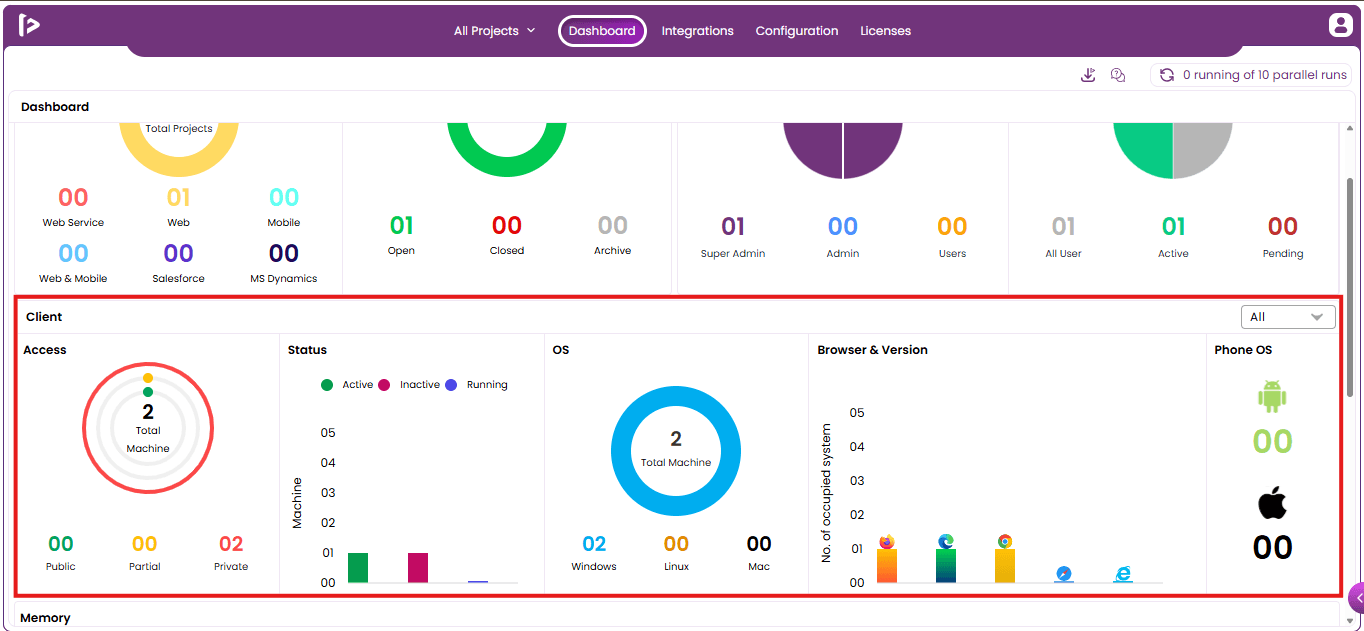
Task: Expand the Client filter 'All' dropdown
Action: [1288, 317]
